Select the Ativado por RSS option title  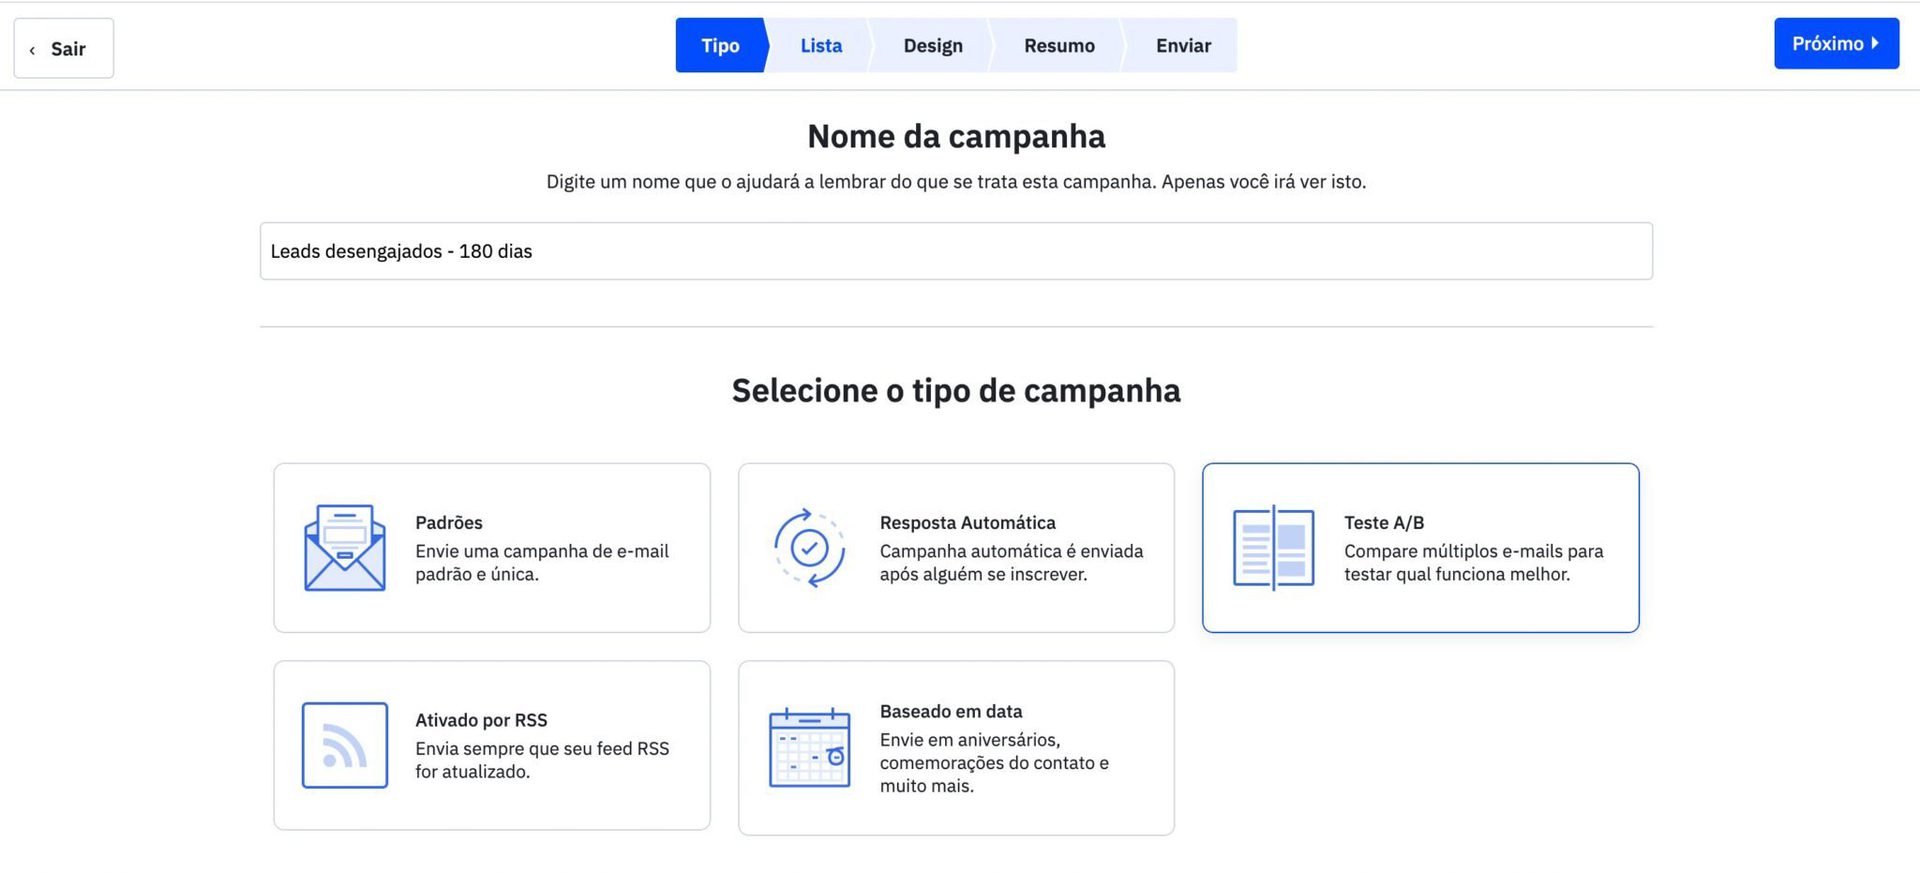(x=481, y=720)
